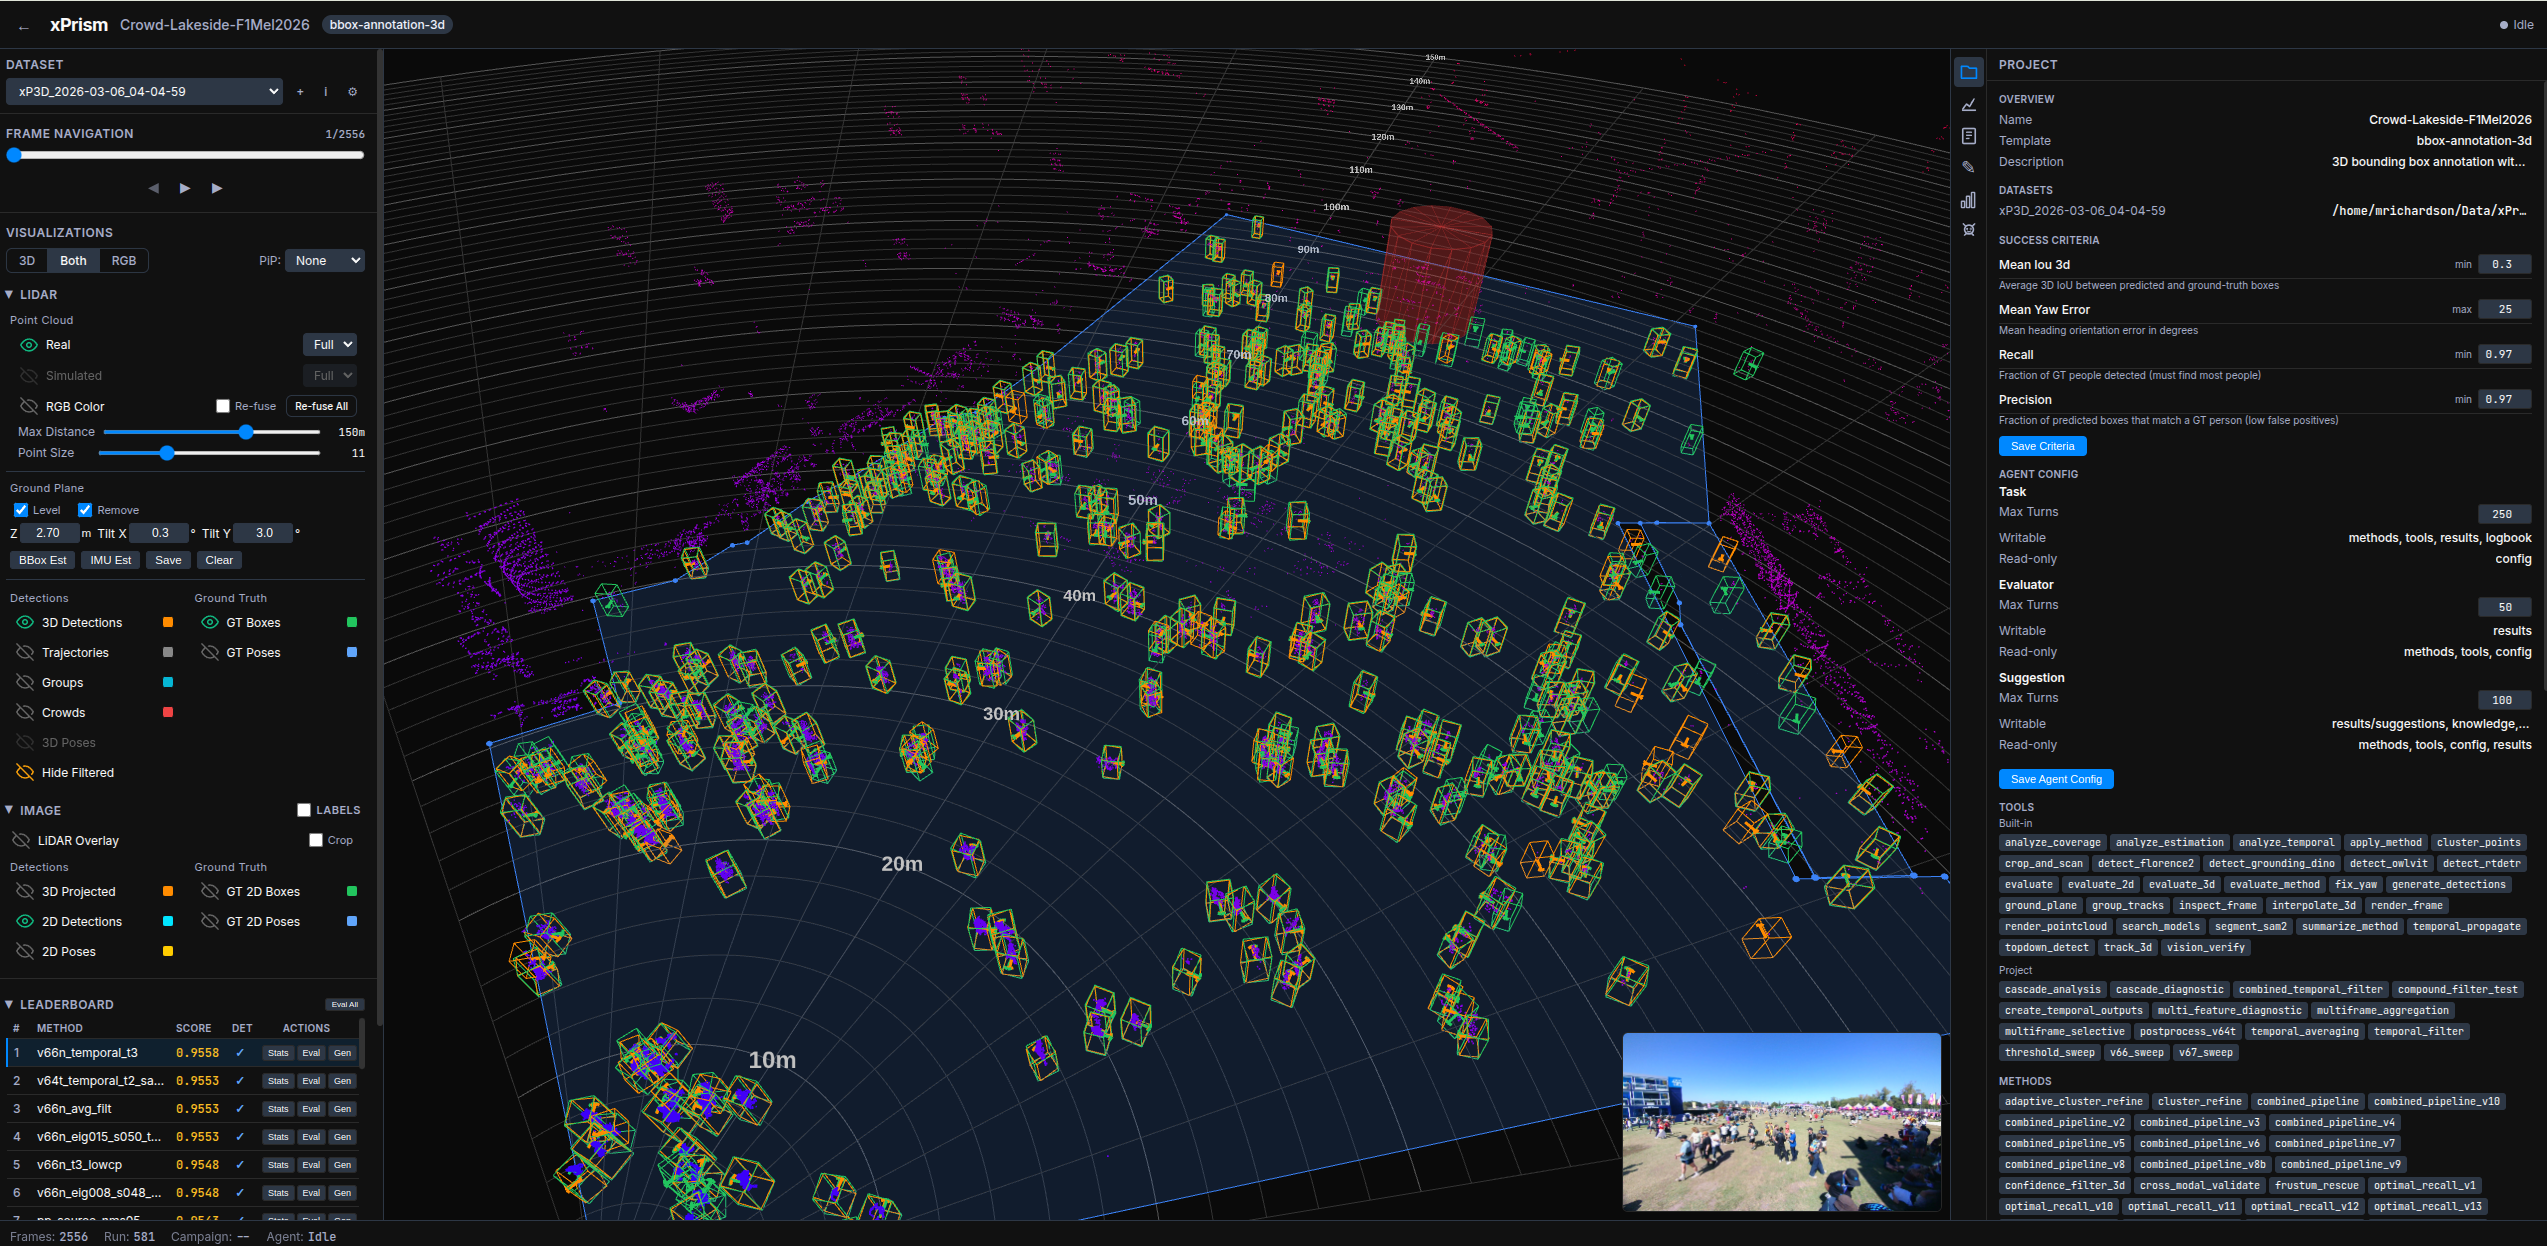The image size is (2547, 1246).
Task: Uncheck the Remove ground plane checkbox
Action: point(85,510)
